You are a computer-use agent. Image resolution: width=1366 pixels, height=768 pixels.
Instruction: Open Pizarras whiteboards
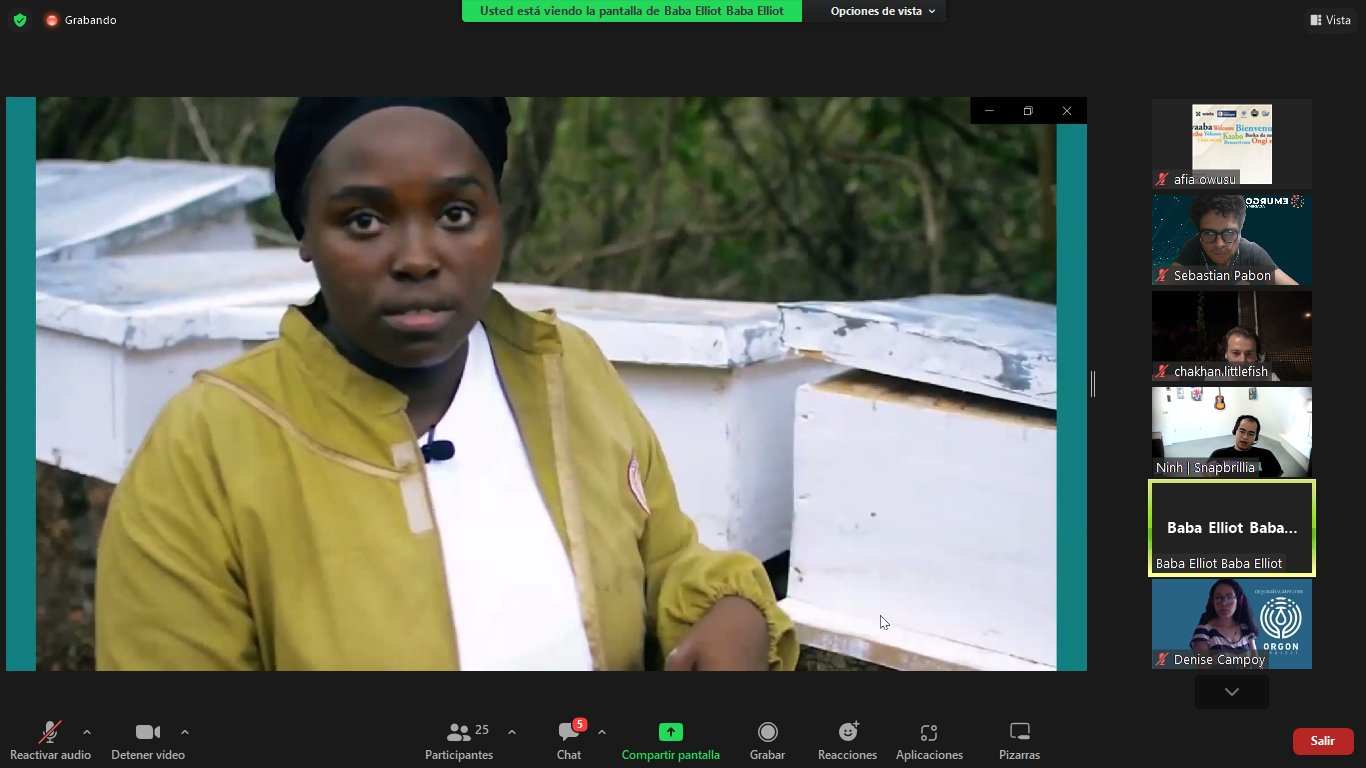[1019, 741]
